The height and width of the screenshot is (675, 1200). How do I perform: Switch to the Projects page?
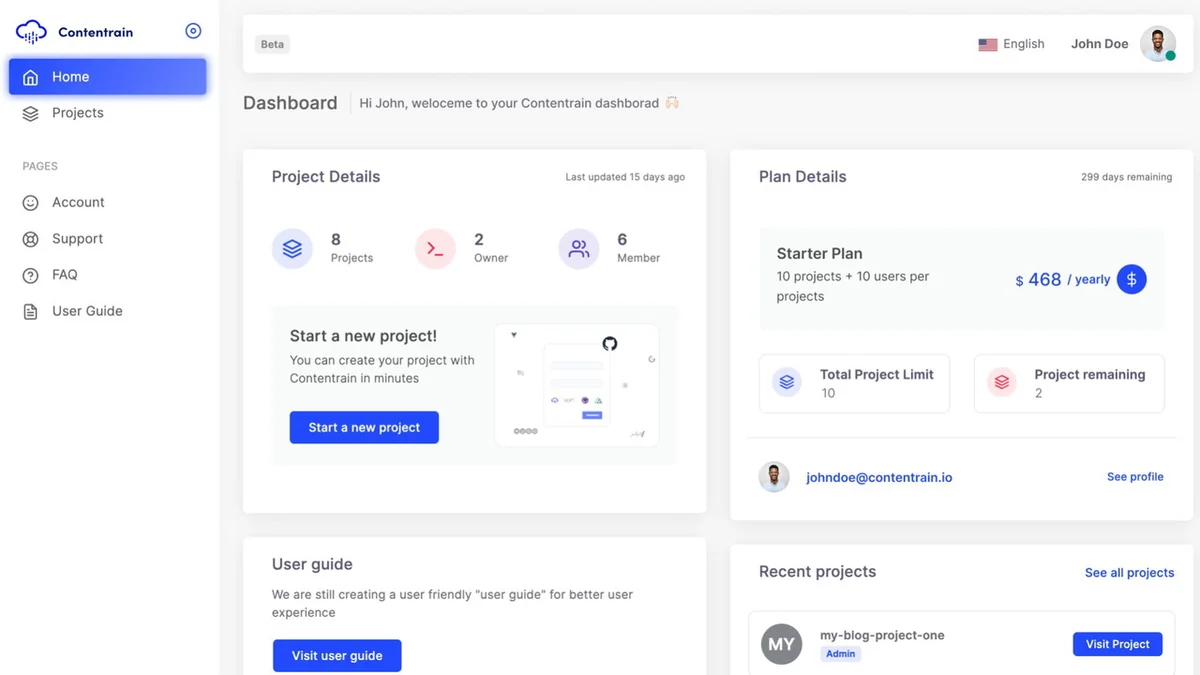pos(77,113)
